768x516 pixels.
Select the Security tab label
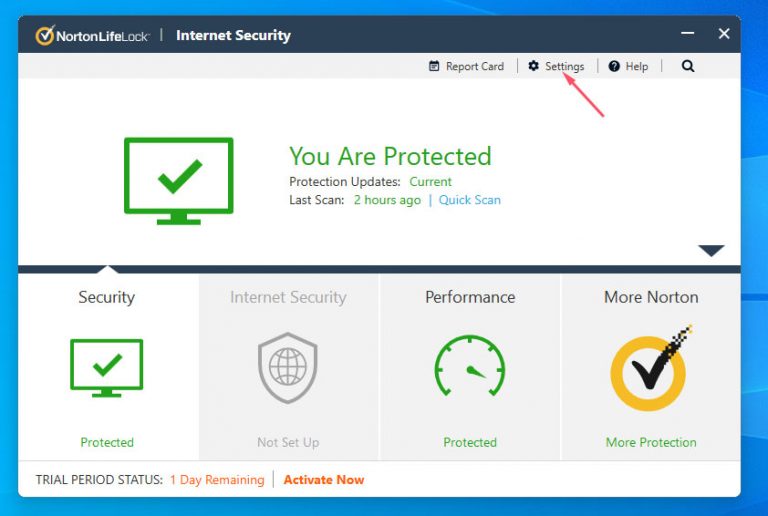pos(106,297)
